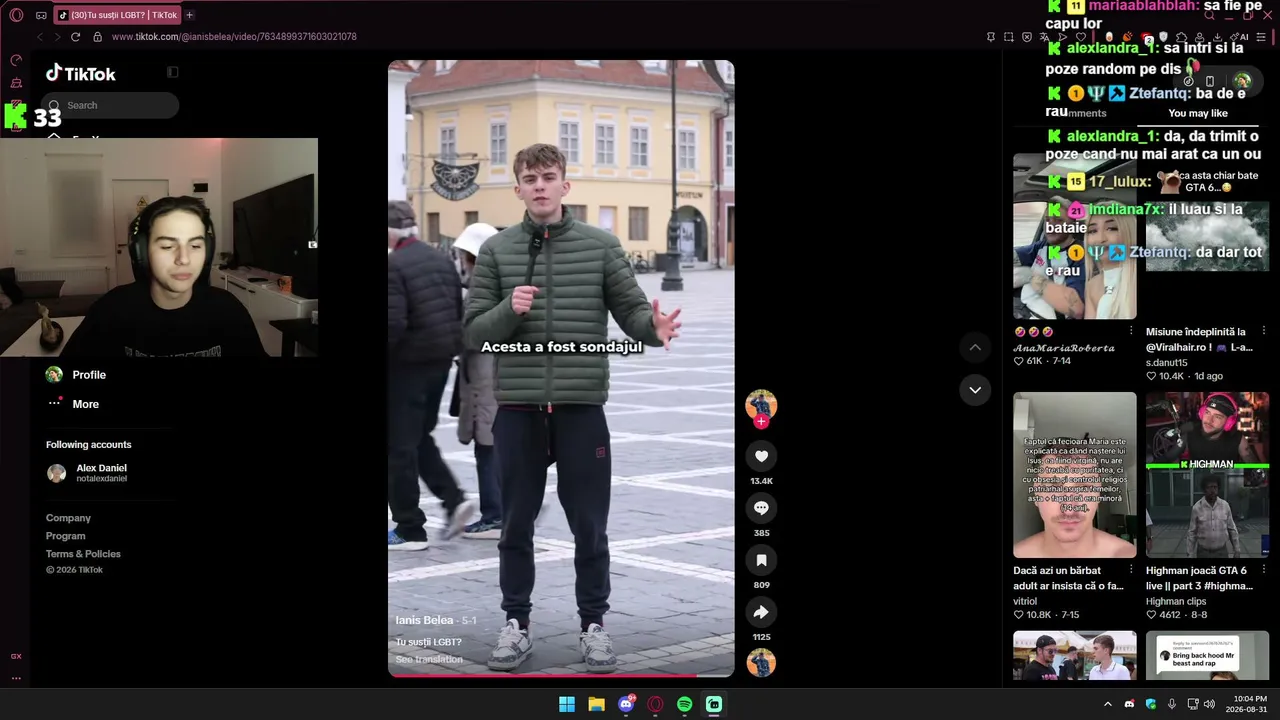Open options for the AnaMariaRoberta video

[1131, 331]
